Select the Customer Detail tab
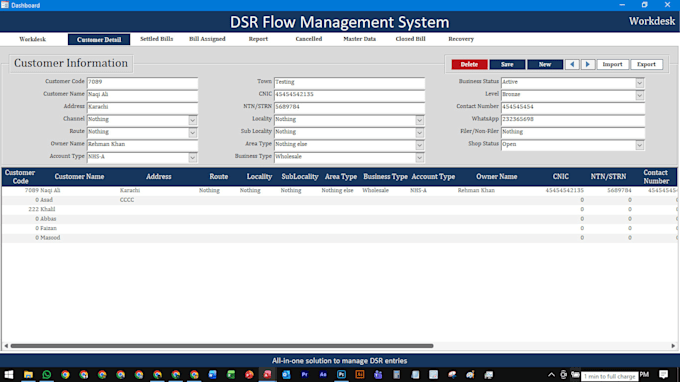This screenshot has width=680, height=382. (99, 39)
